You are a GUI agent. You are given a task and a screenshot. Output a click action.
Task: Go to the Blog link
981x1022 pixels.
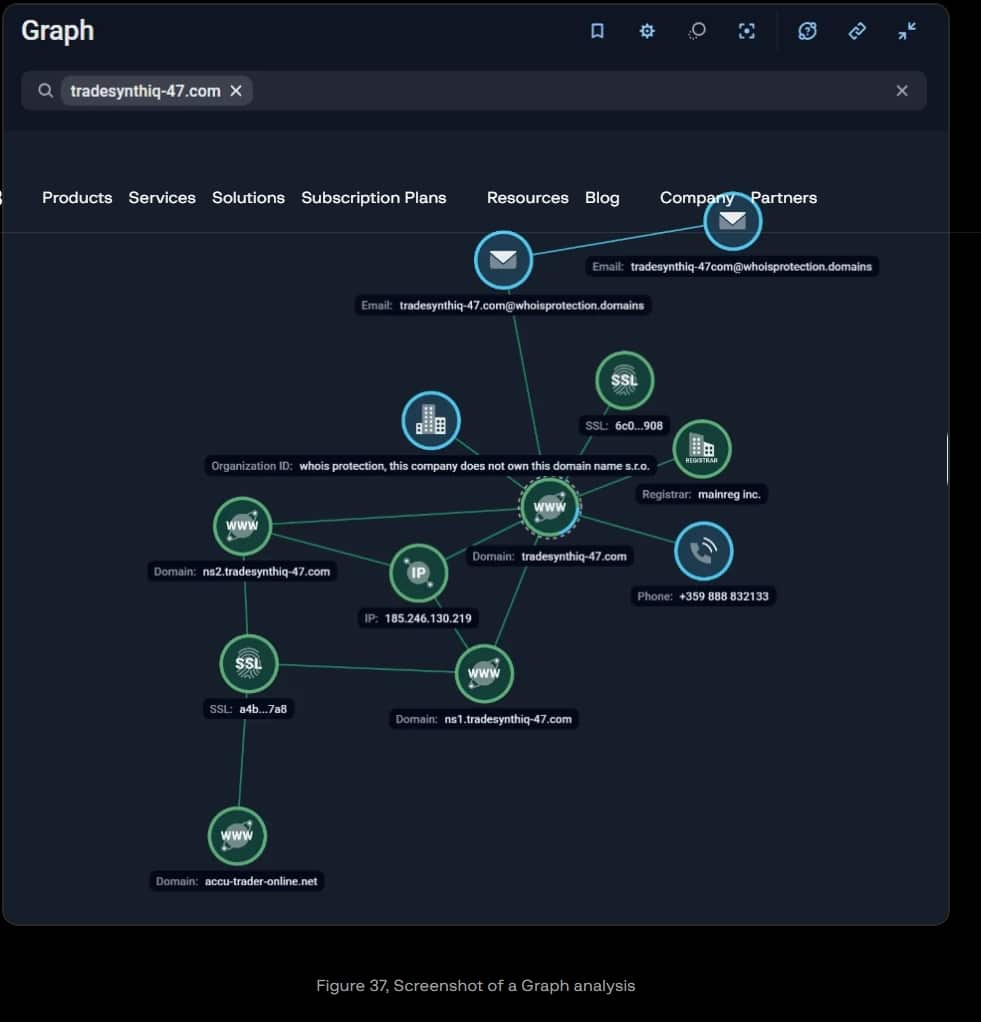pyautogui.click(x=602, y=198)
